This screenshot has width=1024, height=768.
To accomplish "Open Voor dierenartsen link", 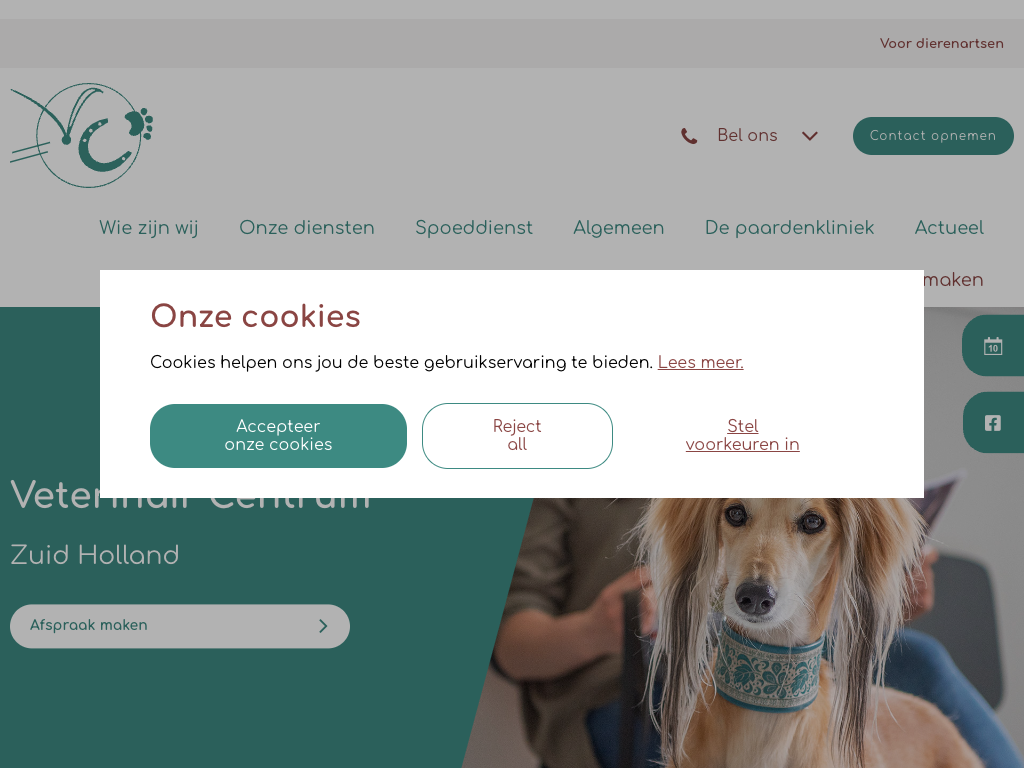I will pos(941,43).
